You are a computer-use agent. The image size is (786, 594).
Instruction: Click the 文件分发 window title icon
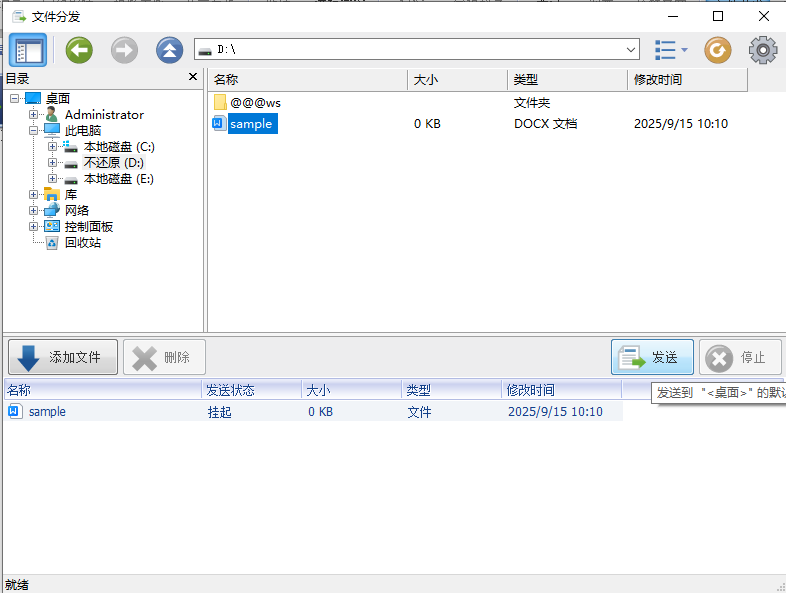[19, 17]
